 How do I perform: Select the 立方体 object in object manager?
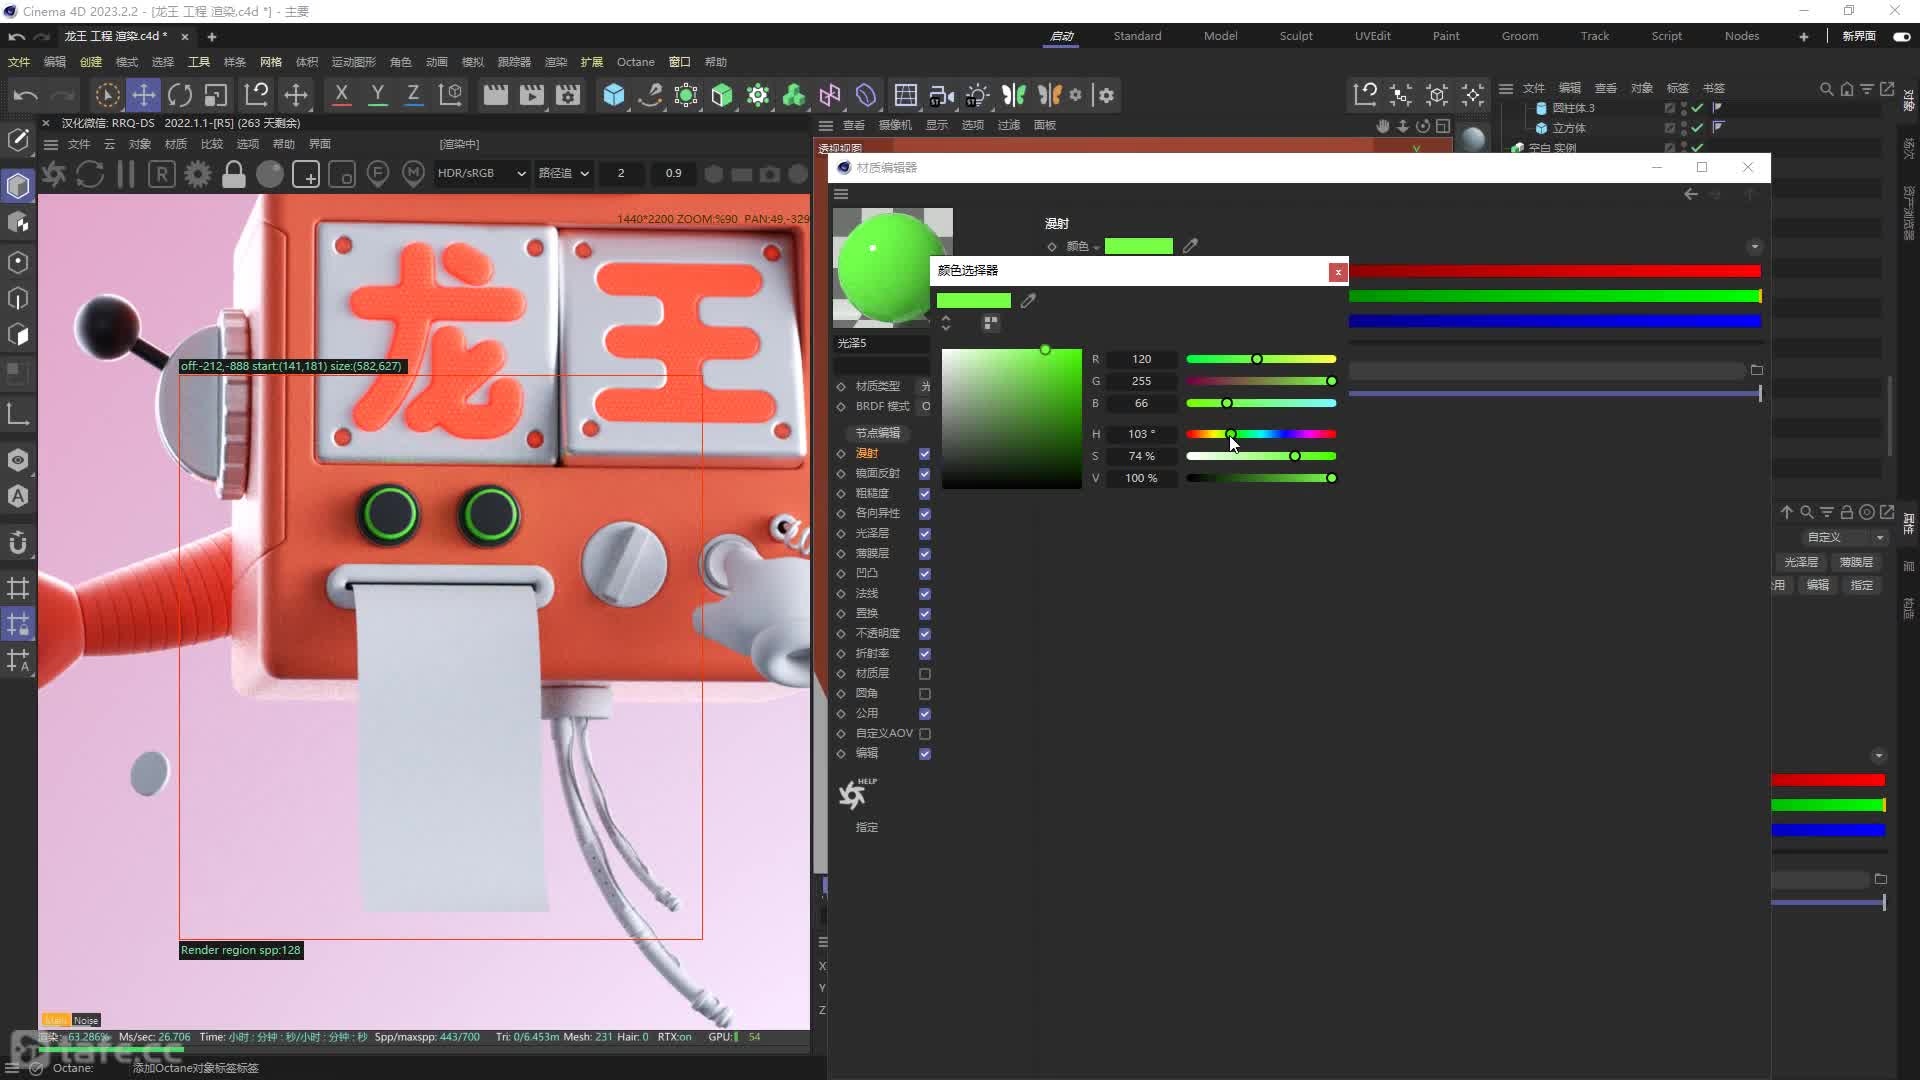(1569, 128)
